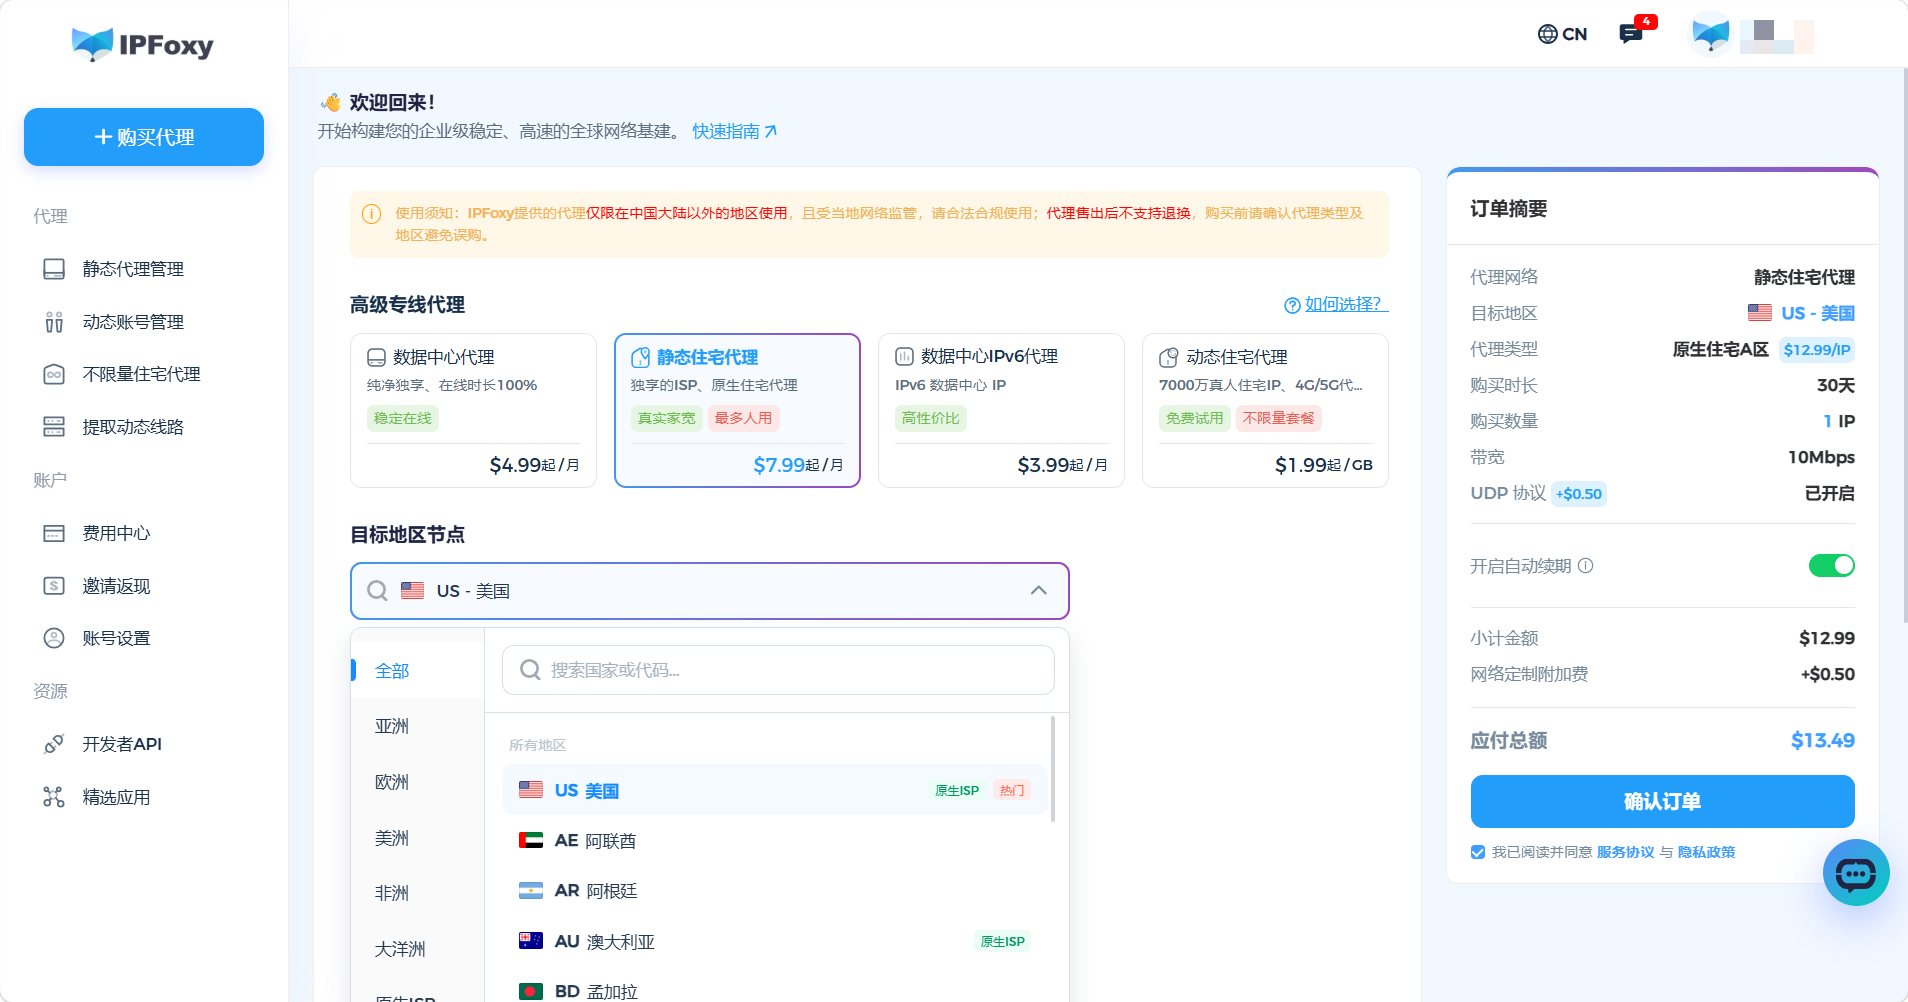Click the 不限量套餐 tag

point(1279,418)
